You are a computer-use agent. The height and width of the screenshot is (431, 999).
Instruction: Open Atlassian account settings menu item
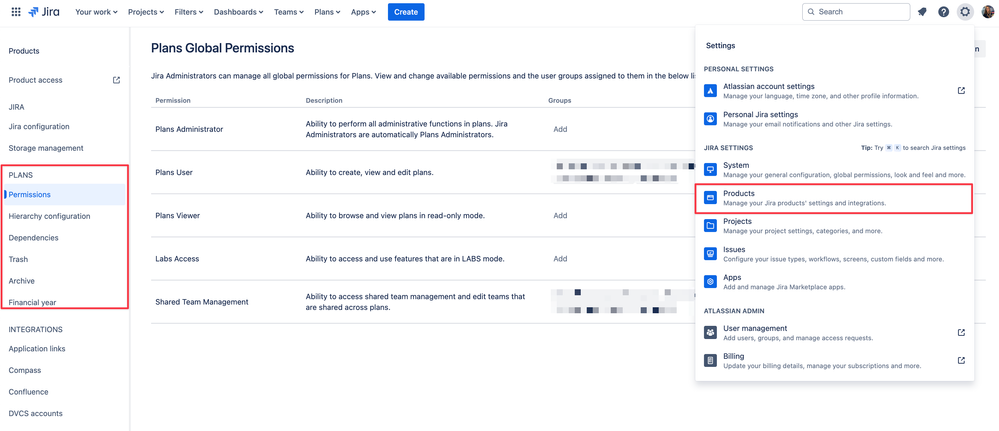[835, 91]
